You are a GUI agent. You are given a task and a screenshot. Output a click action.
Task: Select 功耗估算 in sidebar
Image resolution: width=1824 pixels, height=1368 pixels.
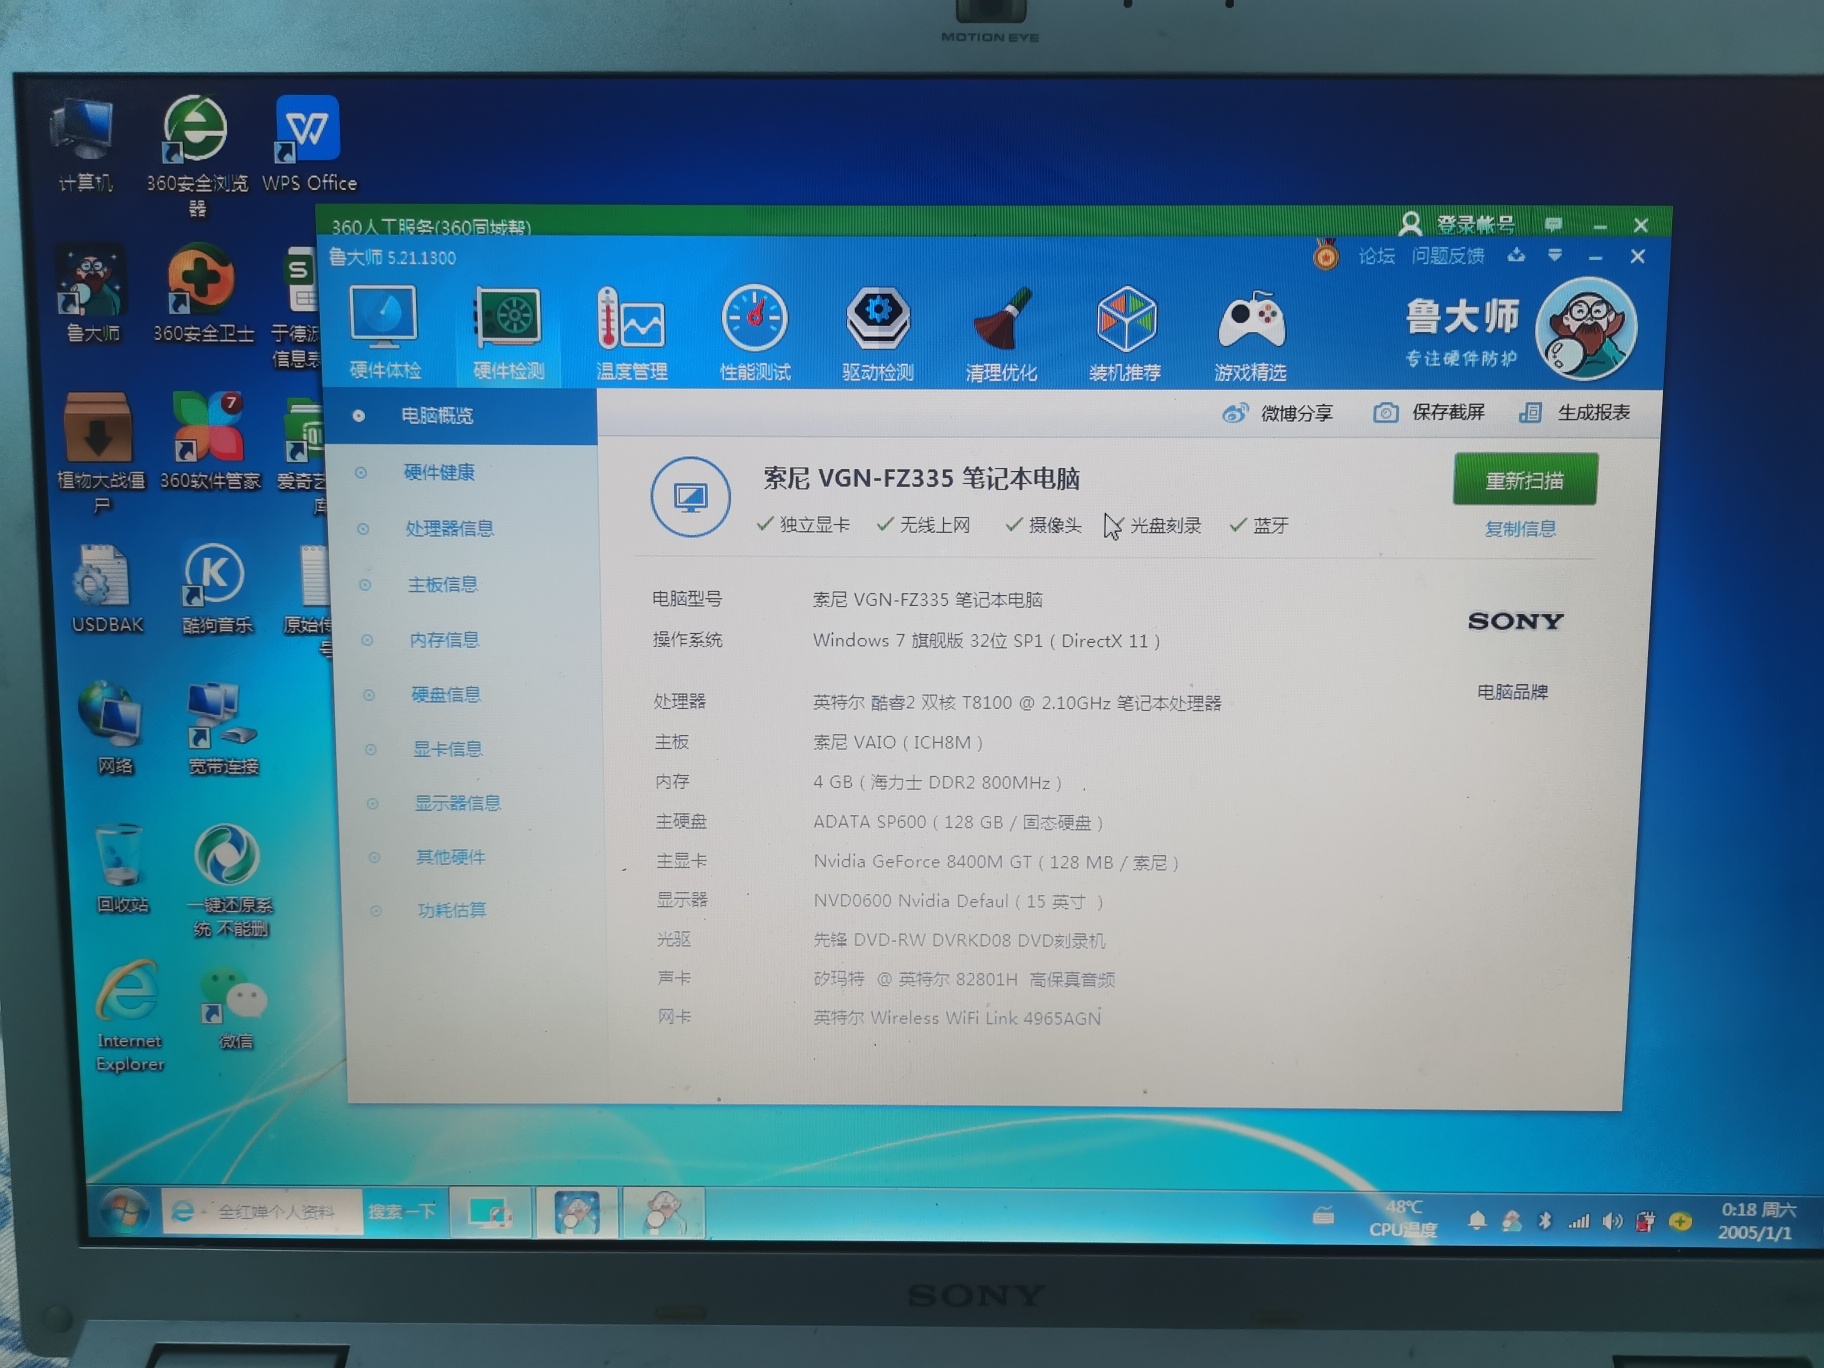tap(452, 910)
